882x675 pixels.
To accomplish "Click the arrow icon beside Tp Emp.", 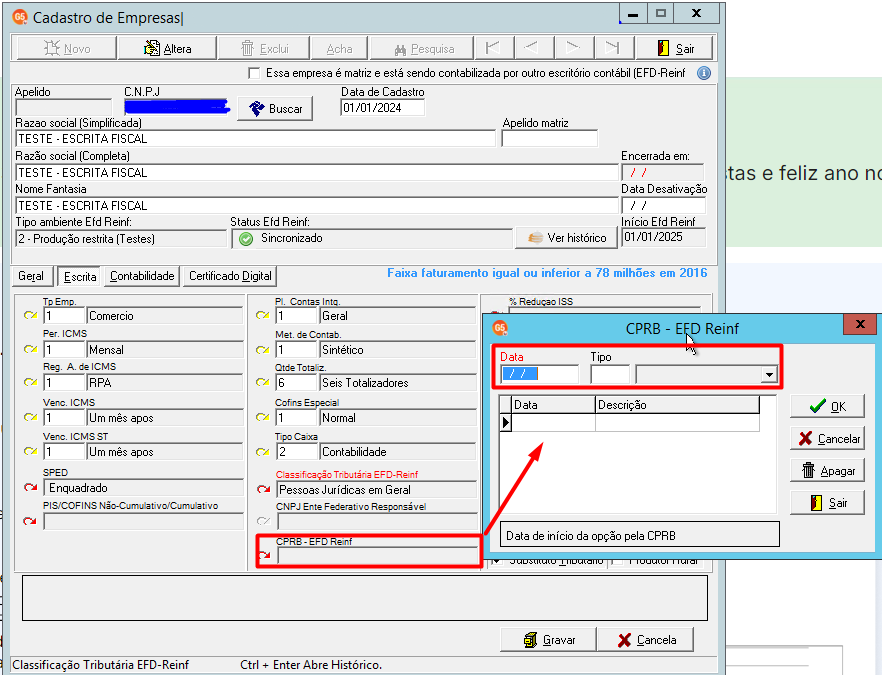I will (x=30, y=316).
